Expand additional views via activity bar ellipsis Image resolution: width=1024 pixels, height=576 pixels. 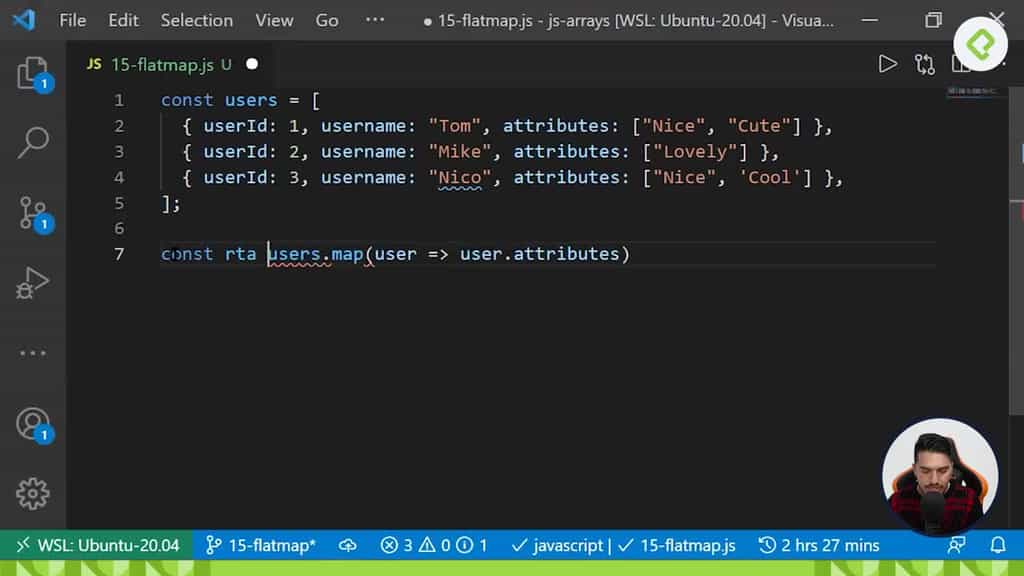[33, 352]
